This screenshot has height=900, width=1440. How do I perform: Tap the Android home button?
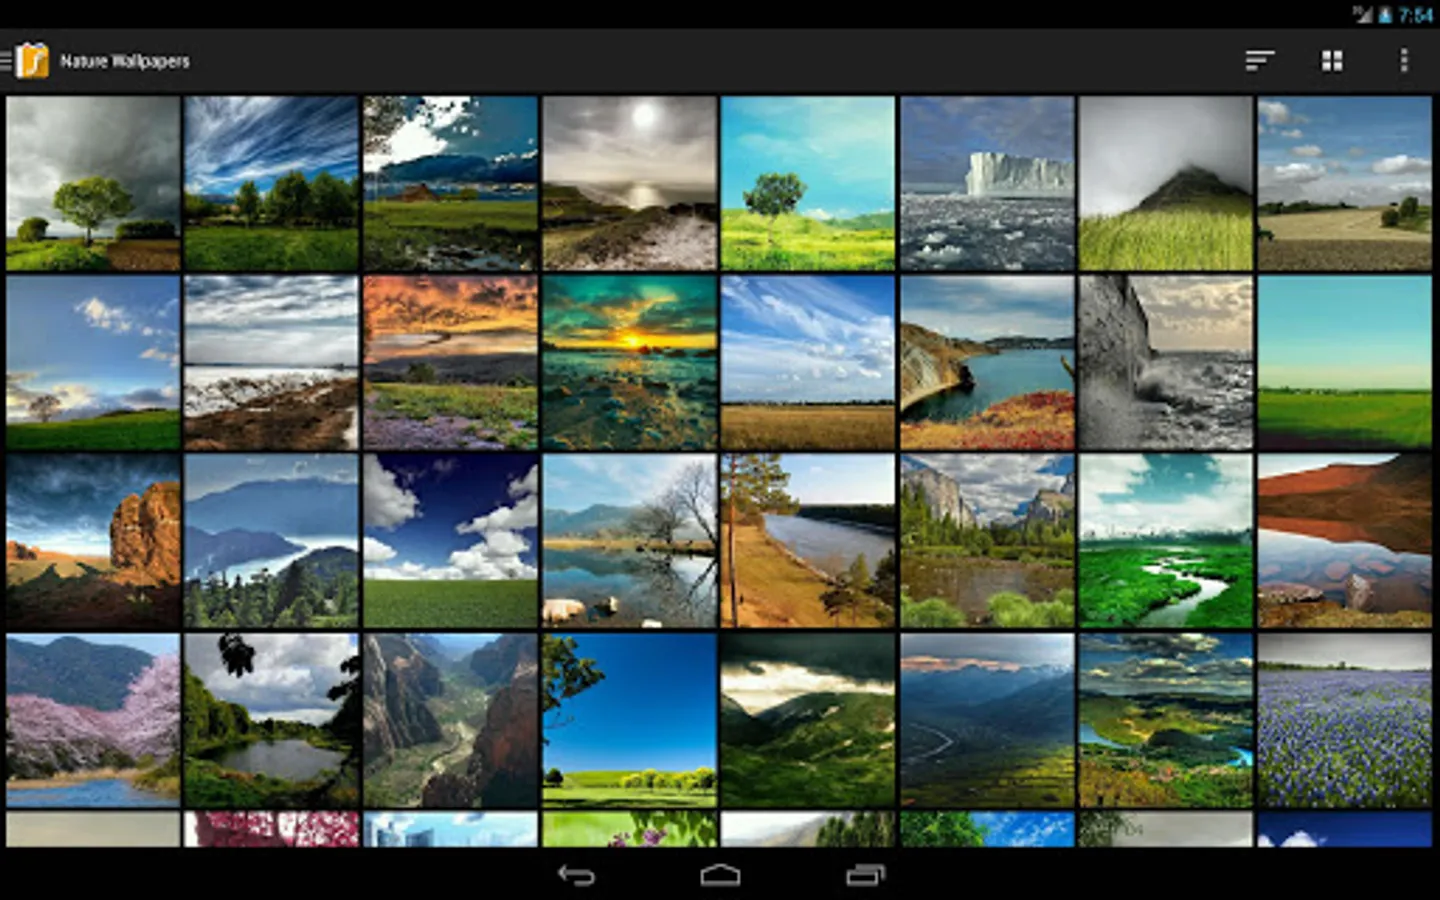click(x=720, y=875)
